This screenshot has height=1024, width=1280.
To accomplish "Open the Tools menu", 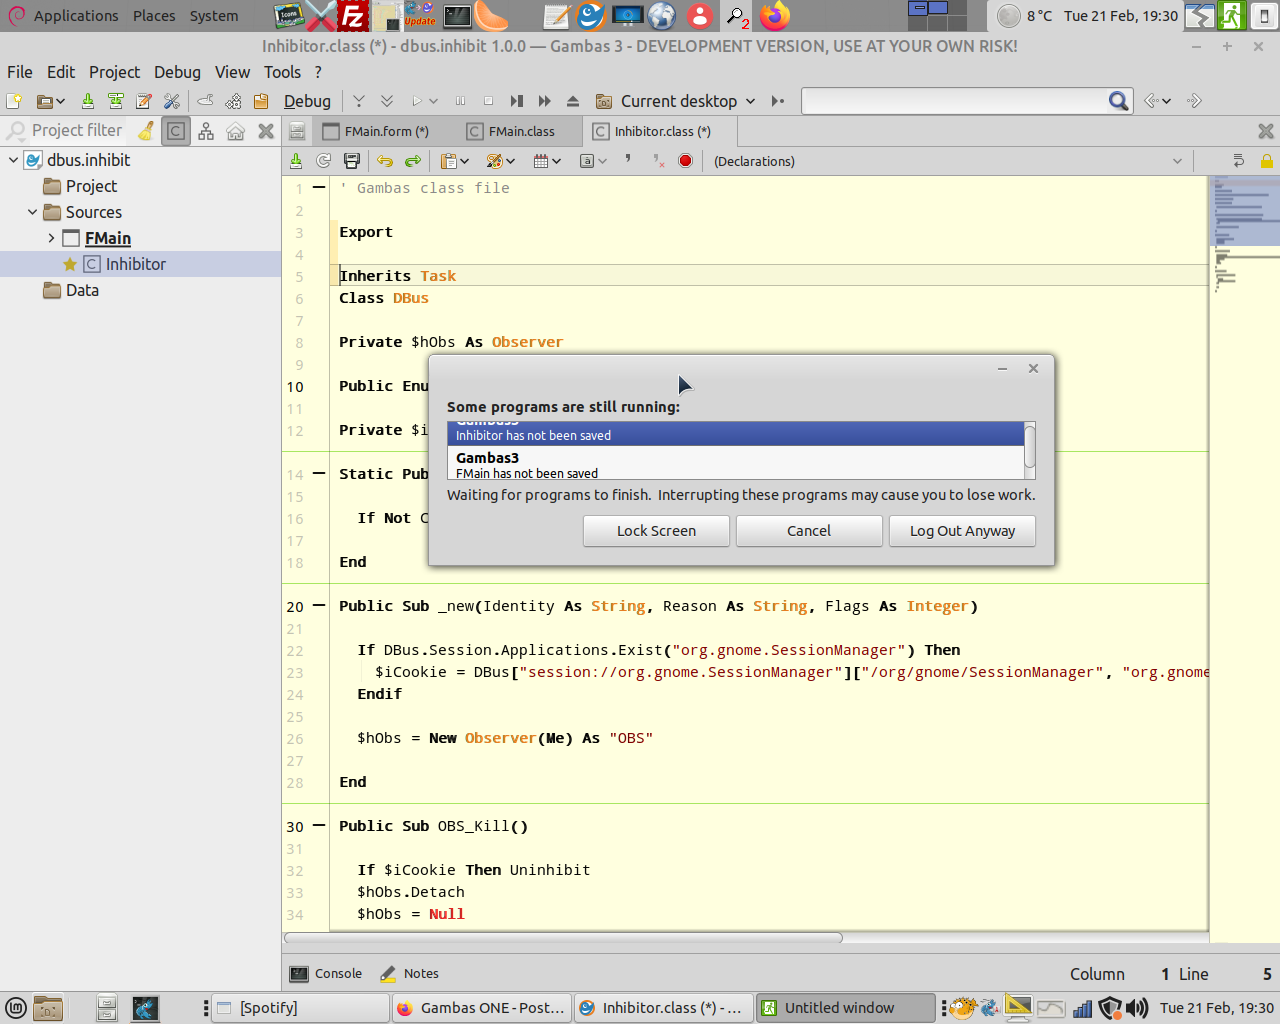I will (282, 72).
